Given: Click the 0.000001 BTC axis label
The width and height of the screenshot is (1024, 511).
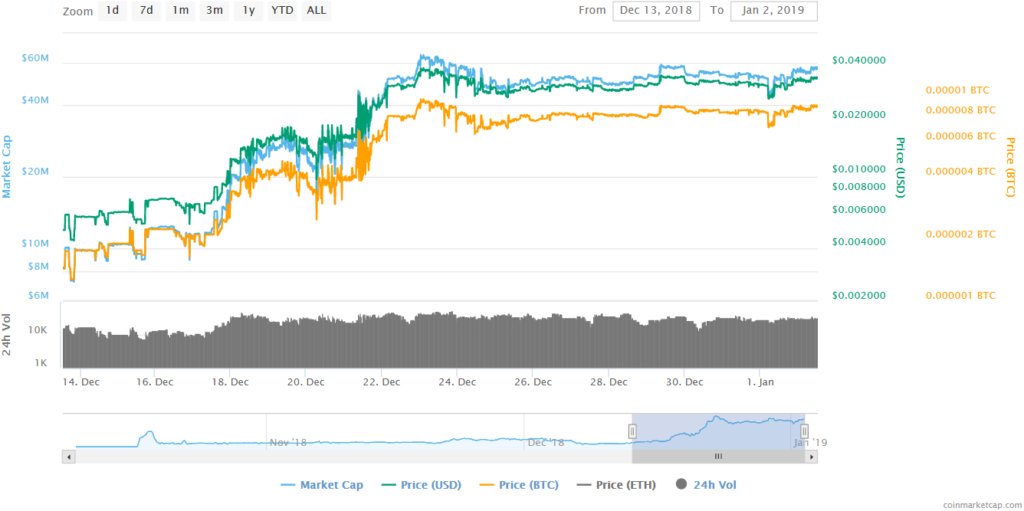Looking at the screenshot, I should (x=961, y=295).
